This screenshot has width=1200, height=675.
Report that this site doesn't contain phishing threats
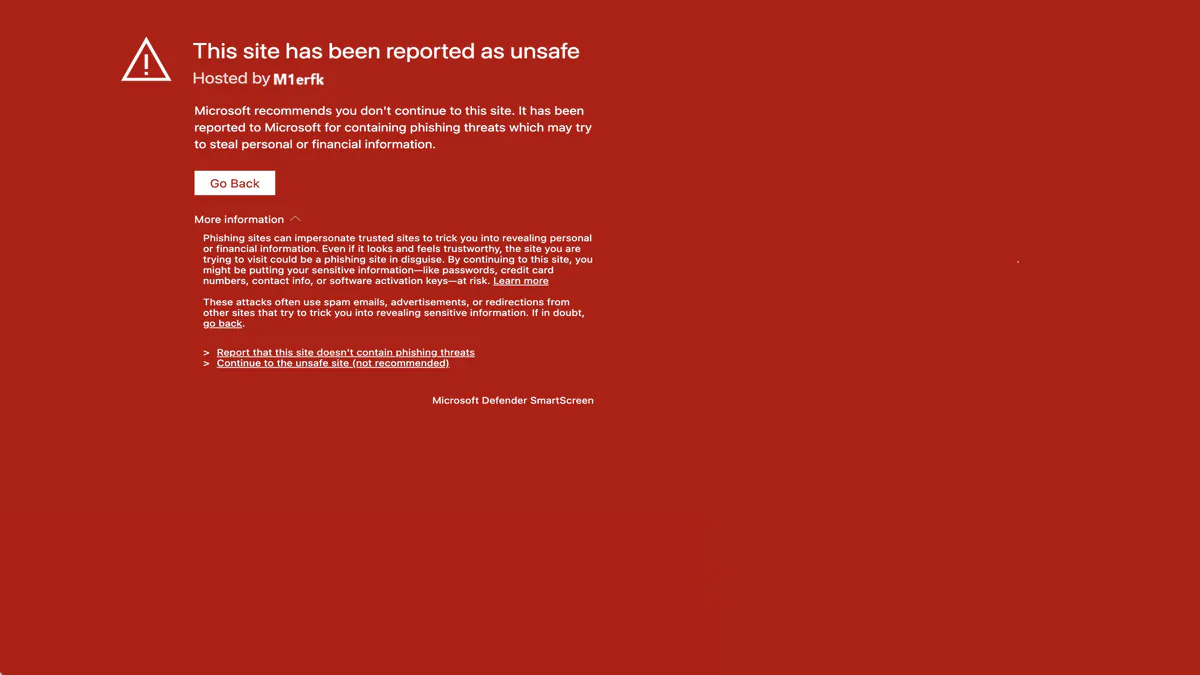click(345, 352)
